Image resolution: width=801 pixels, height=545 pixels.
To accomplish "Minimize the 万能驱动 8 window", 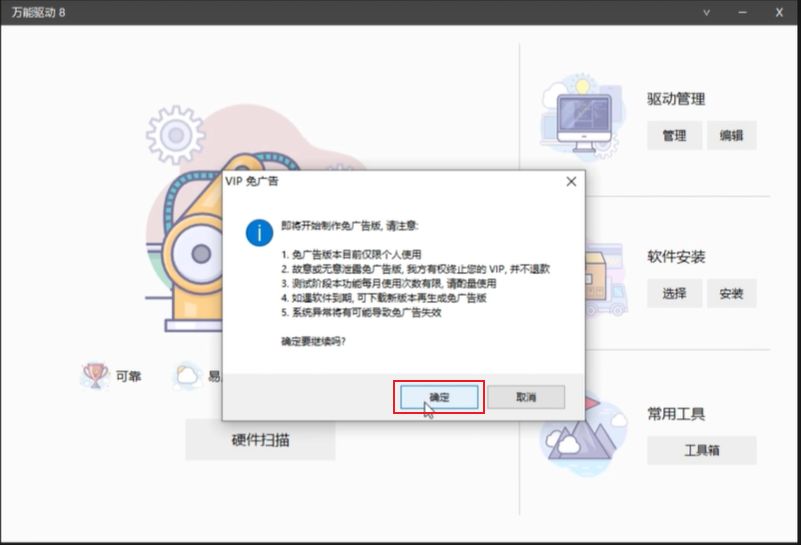I will click(x=742, y=12).
